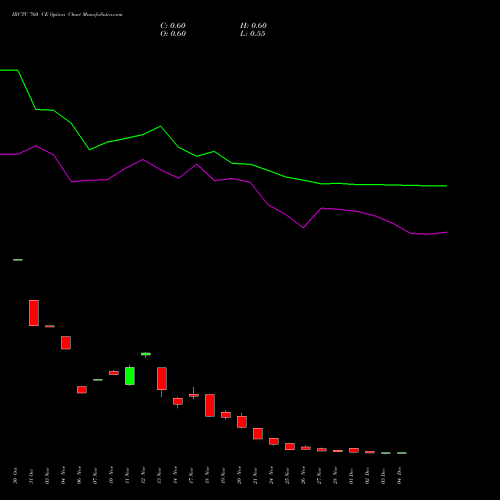Screen dimensions: 500x500
Task: Select the 02 Dec date label
Action: [367, 476]
